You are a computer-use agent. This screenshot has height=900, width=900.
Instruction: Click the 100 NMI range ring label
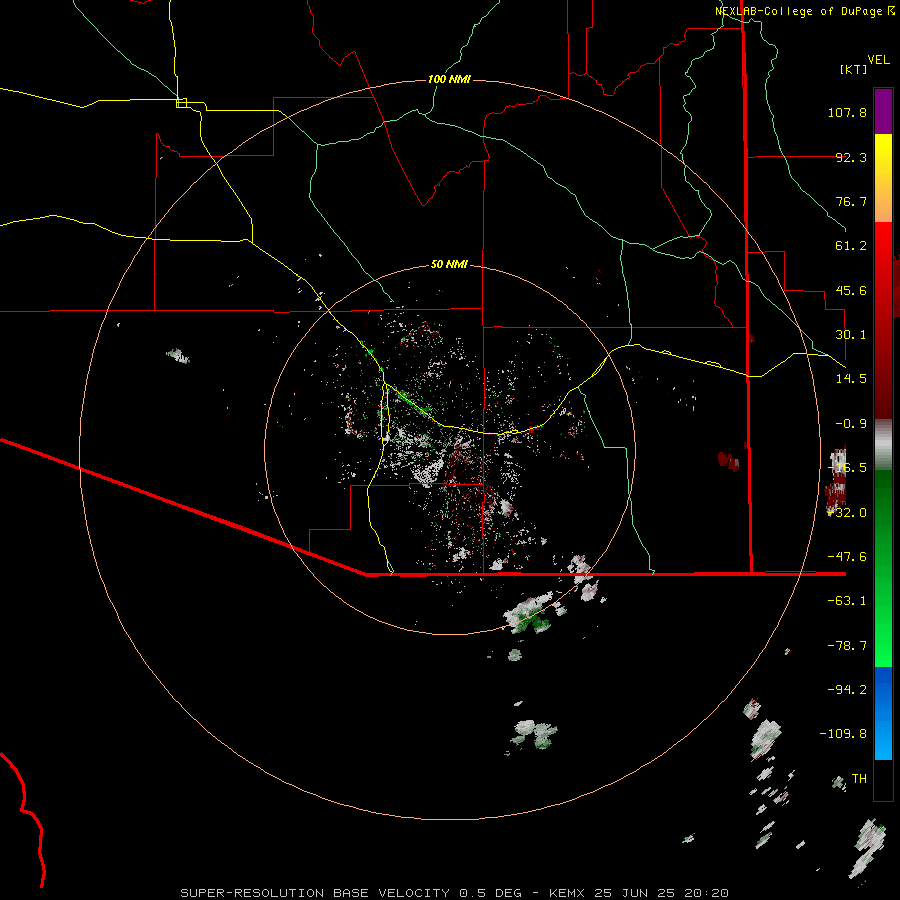[x=449, y=79]
